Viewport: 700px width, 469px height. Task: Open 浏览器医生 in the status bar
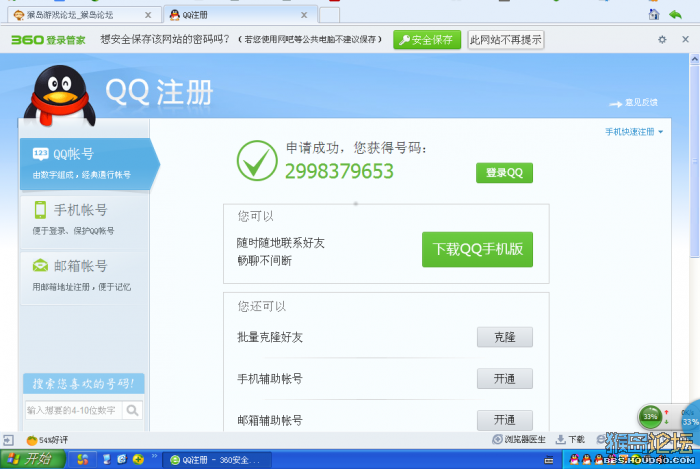[519, 440]
